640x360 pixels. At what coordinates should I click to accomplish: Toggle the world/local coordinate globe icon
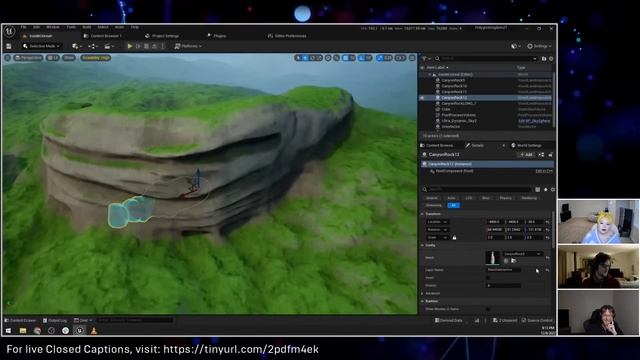pyautogui.click(x=328, y=58)
